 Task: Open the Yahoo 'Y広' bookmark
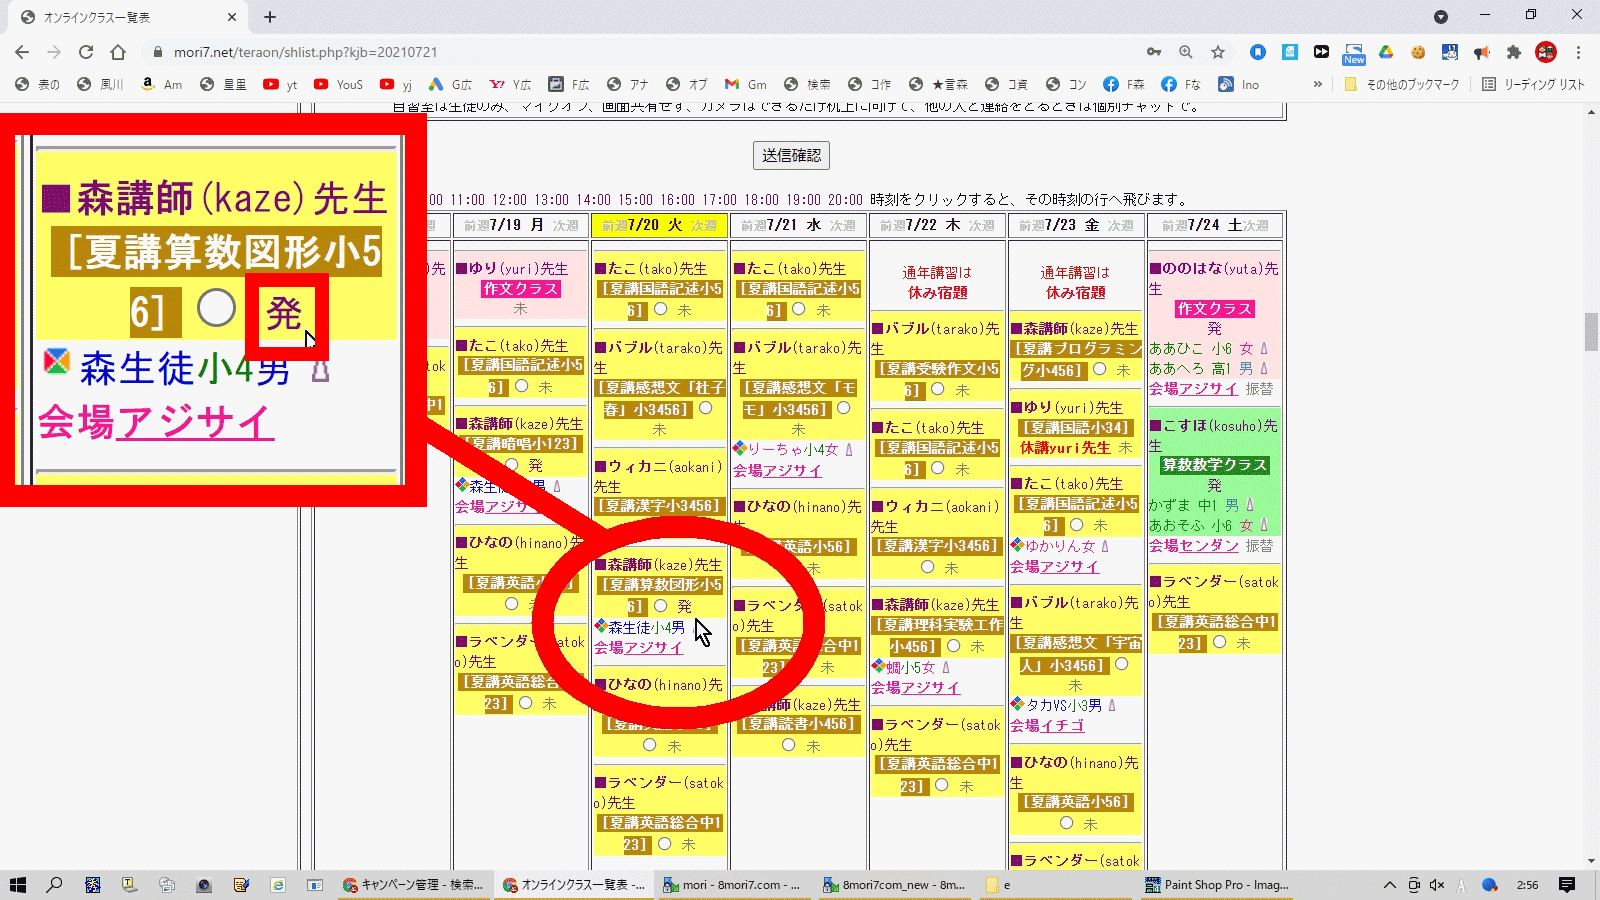tap(510, 84)
